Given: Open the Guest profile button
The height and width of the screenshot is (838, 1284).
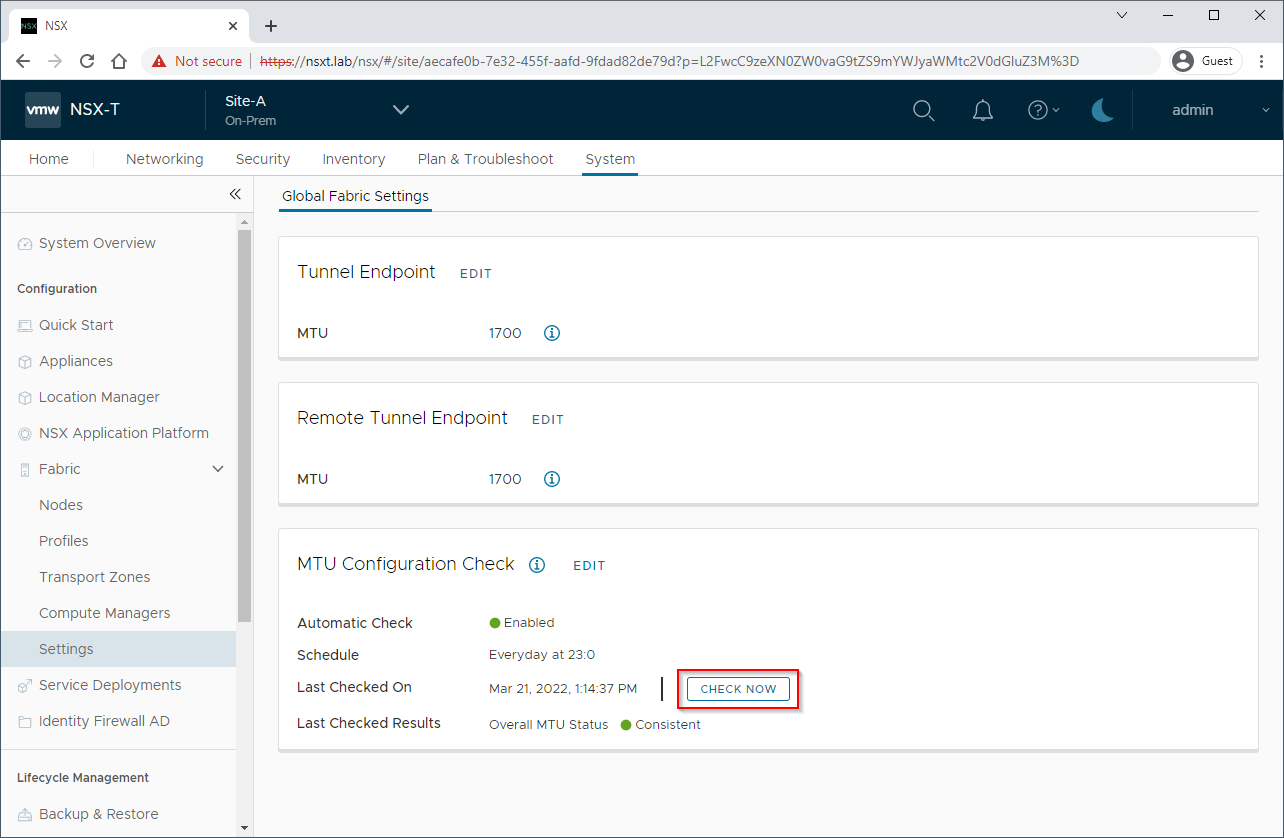Looking at the screenshot, I should (1206, 61).
